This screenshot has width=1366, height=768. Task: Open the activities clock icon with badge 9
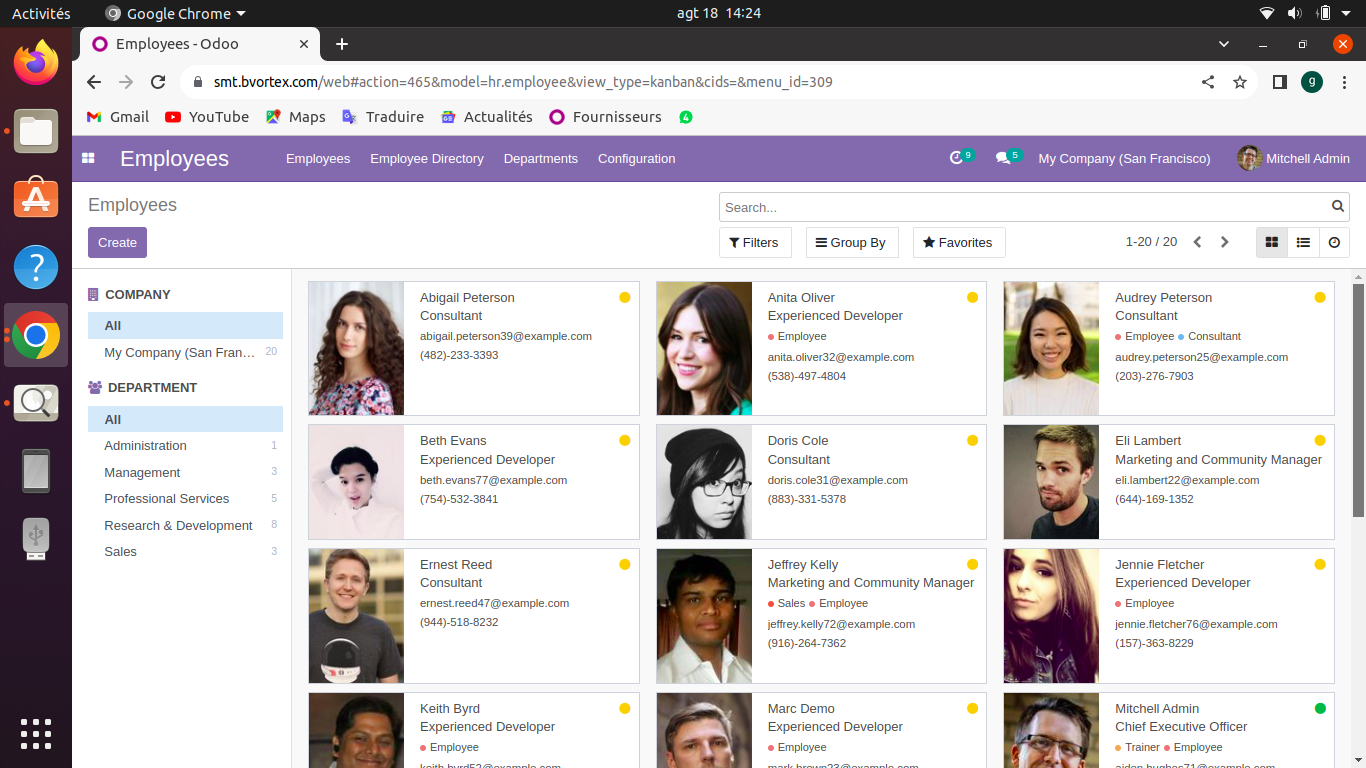pyautogui.click(x=957, y=158)
